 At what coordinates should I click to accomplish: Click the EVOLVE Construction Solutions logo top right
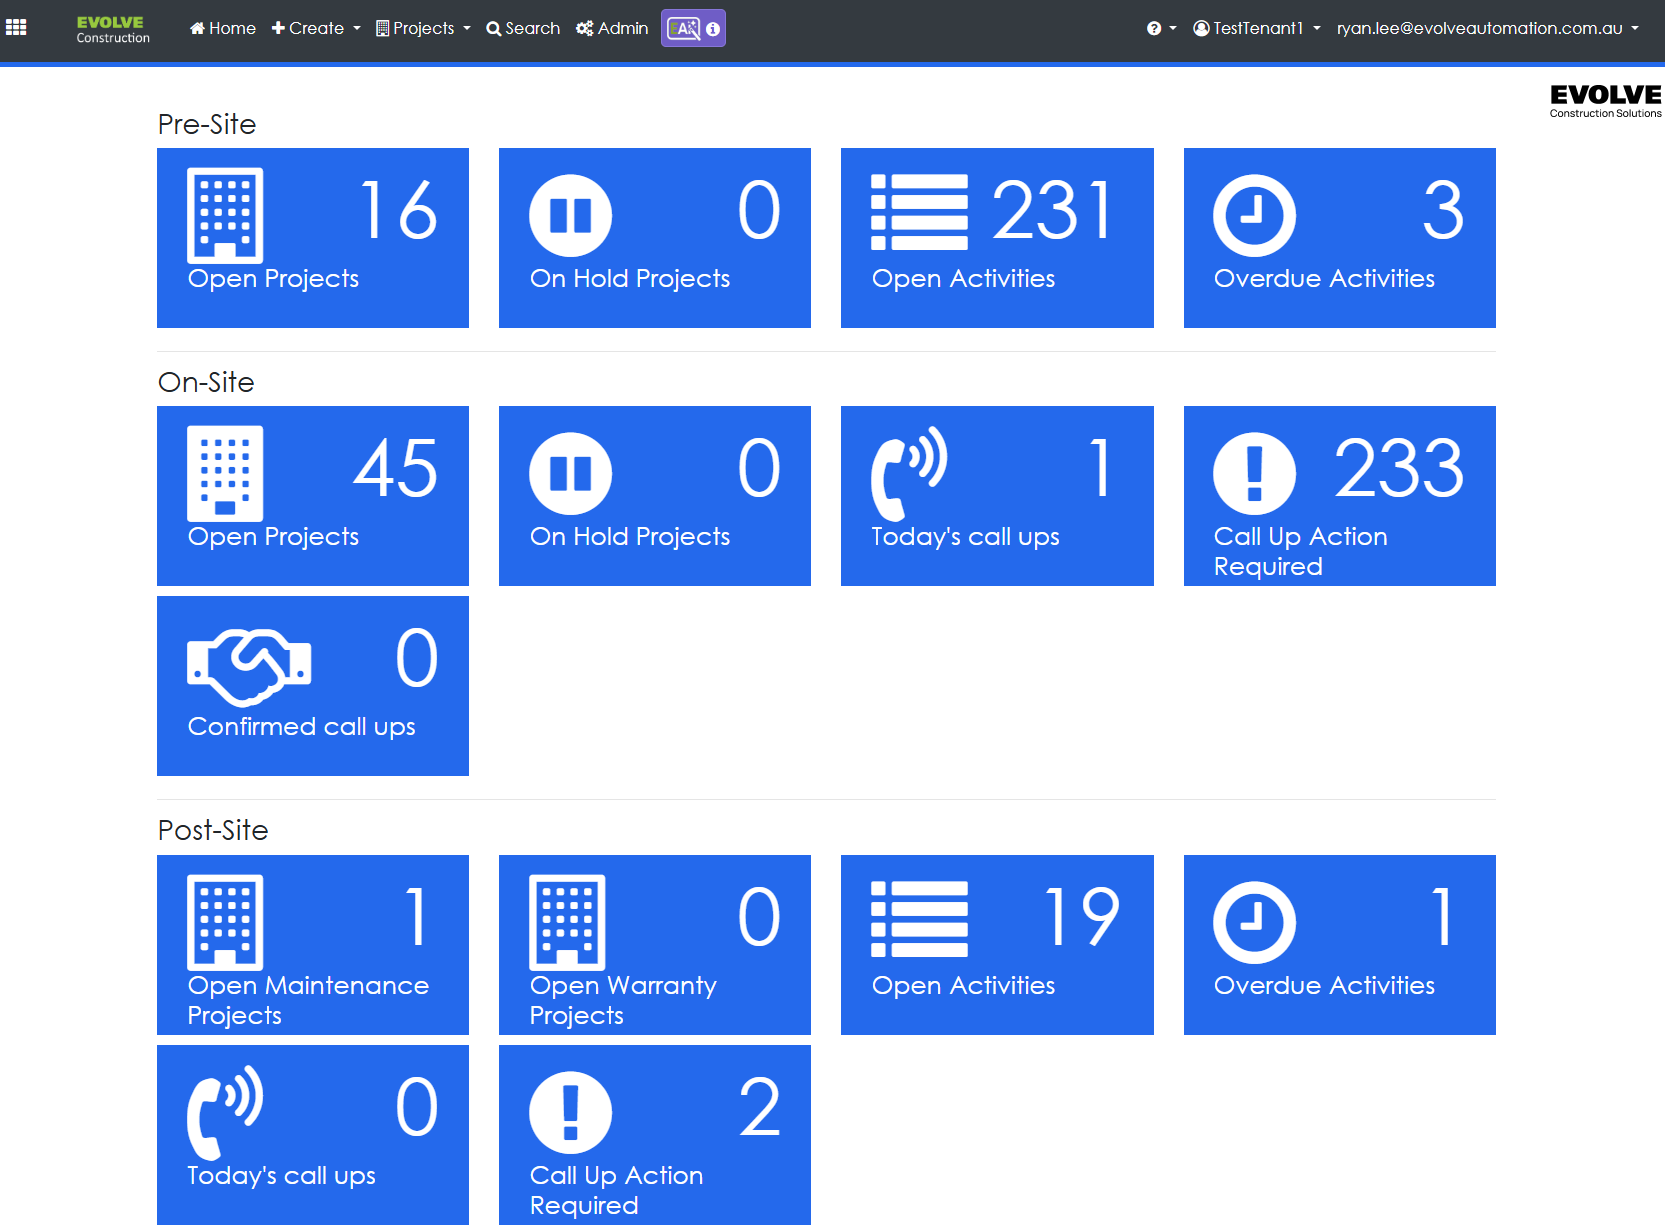(x=1604, y=99)
